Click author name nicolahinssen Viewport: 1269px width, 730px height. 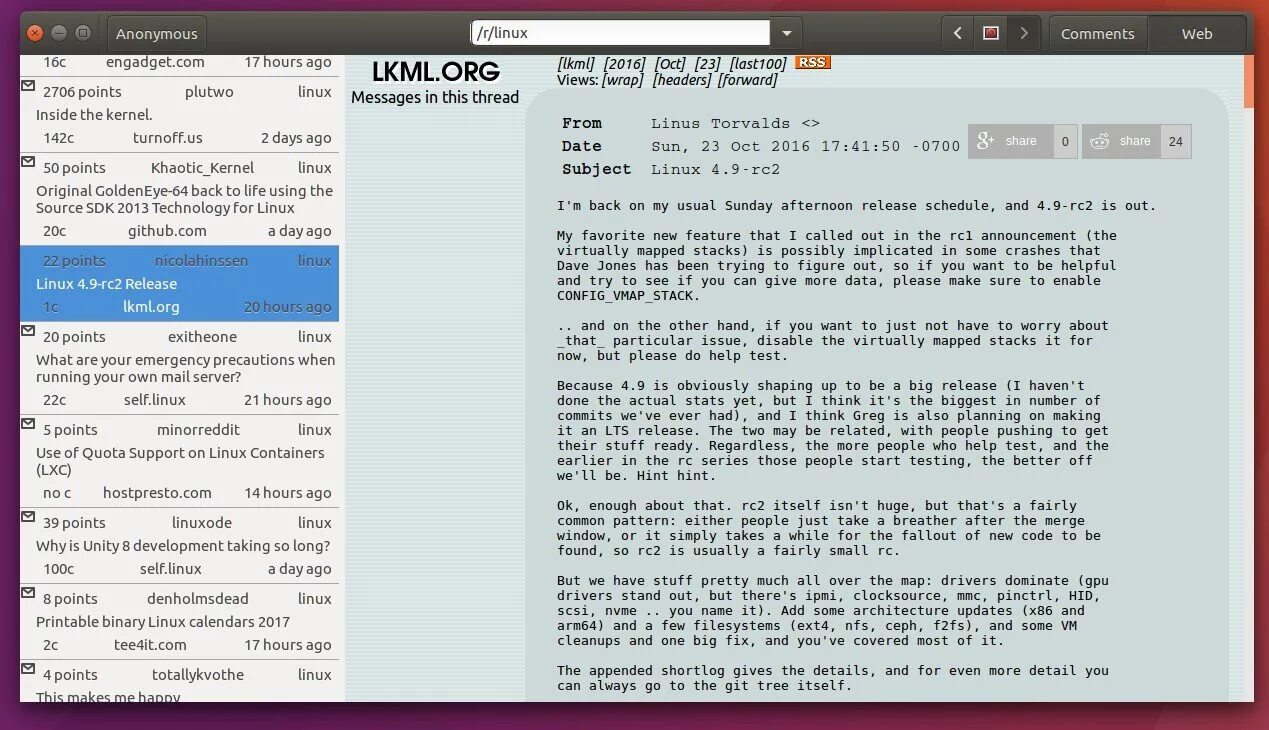(x=201, y=261)
